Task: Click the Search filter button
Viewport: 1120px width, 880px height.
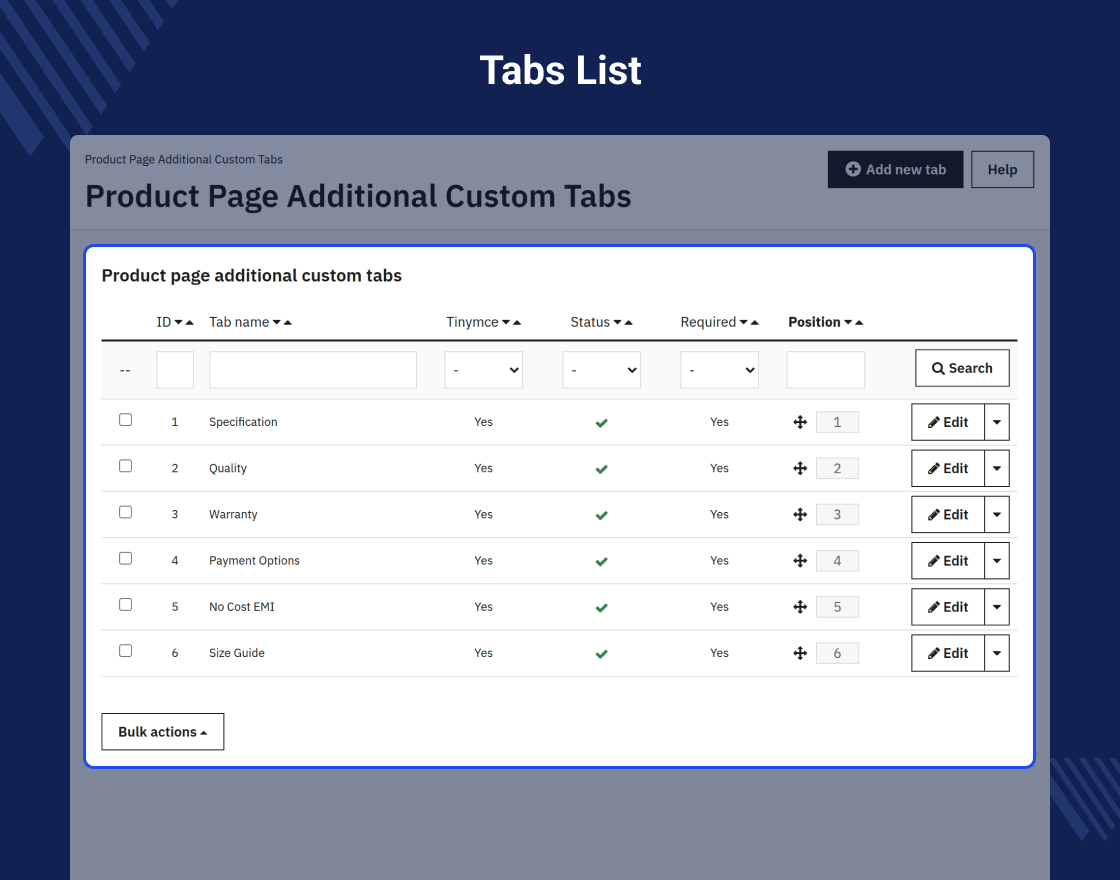Action: pos(962,369)
